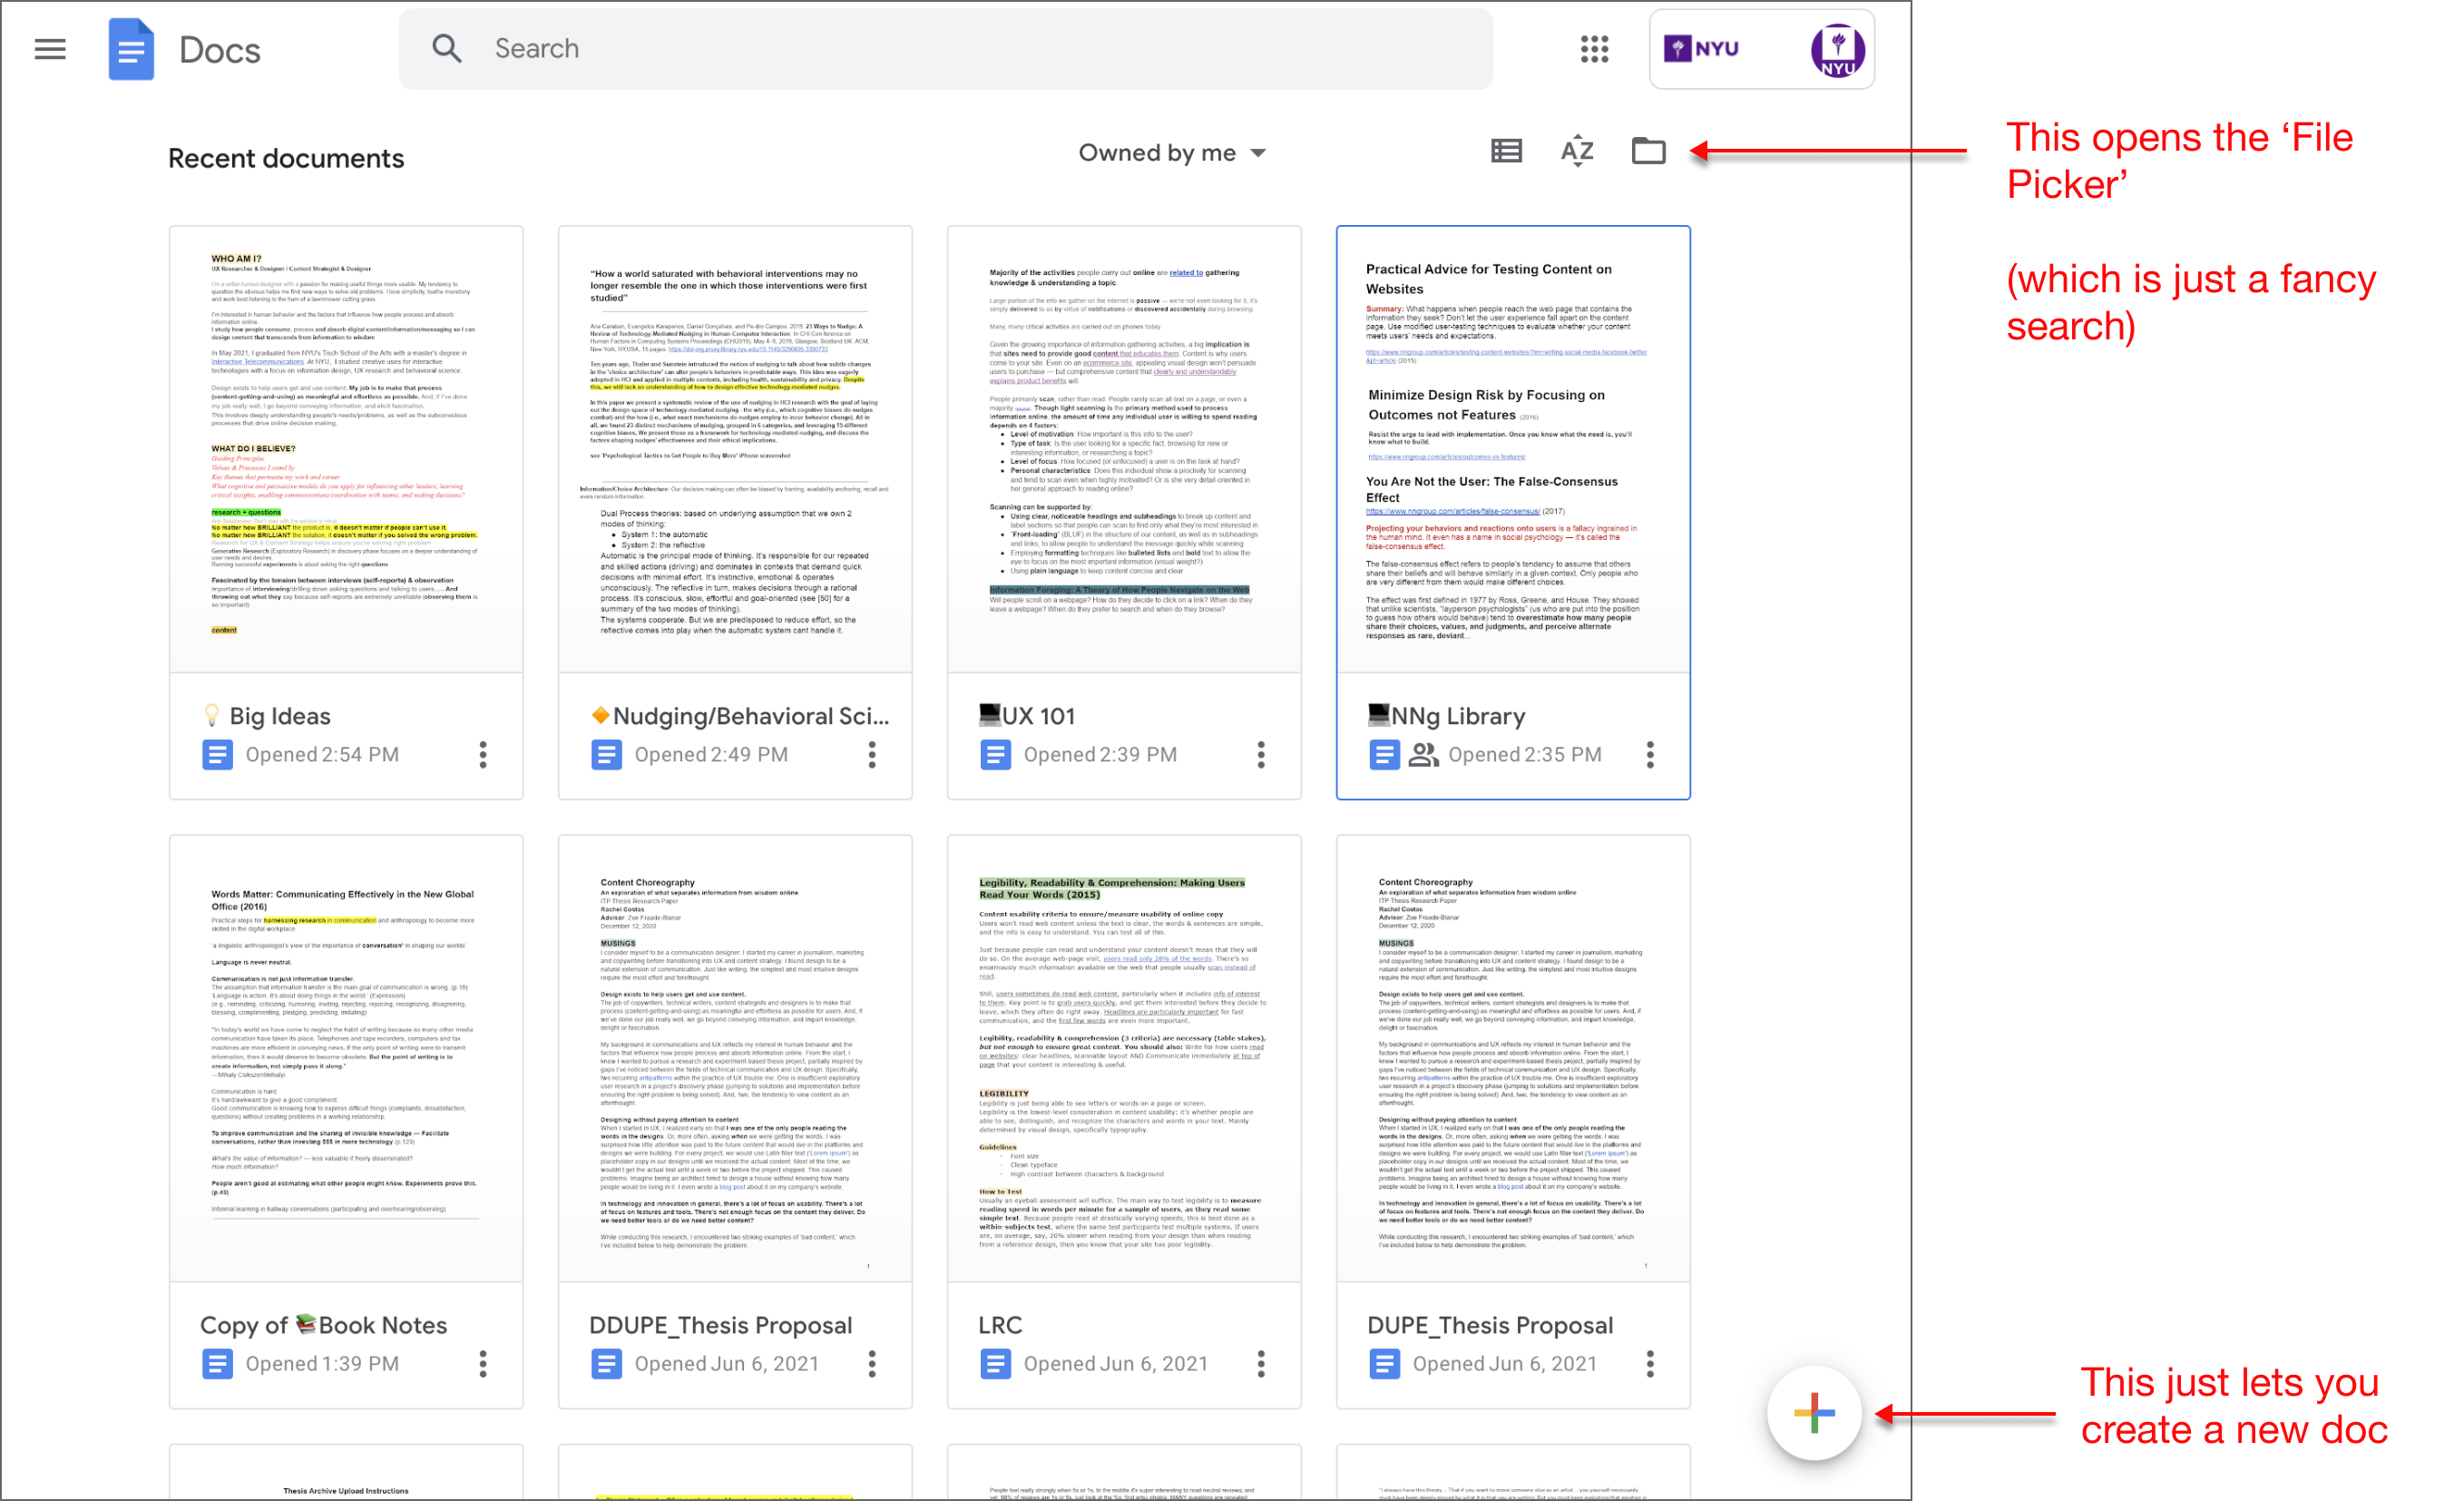2464x1501 pixels.
Task: Open more options for NNg Library
Action: [x=1650, y=755]
